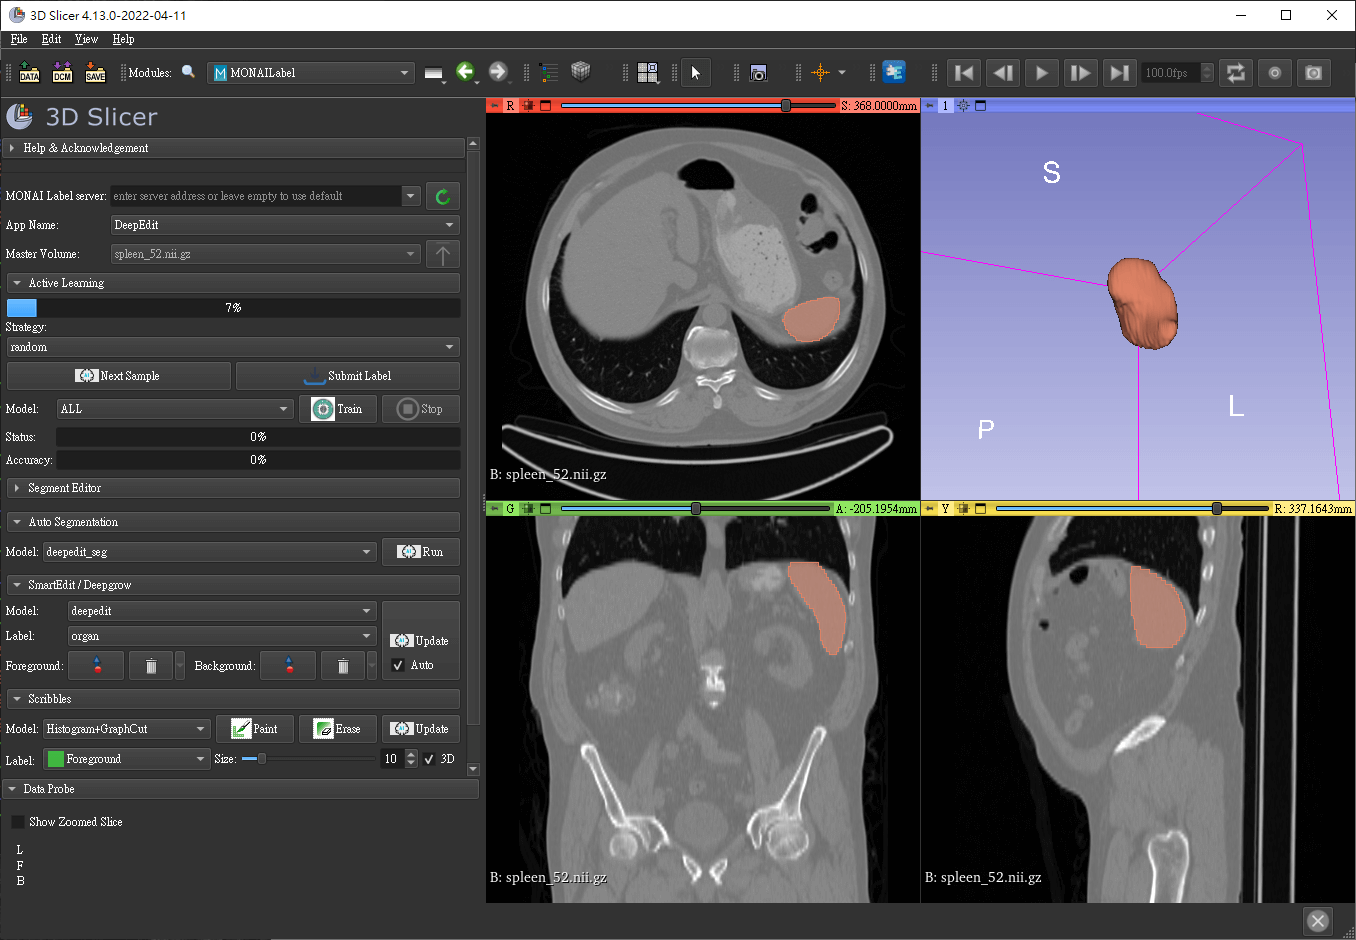
Task: Go to next module with forward arrow
Action: [x=498, y=72]
